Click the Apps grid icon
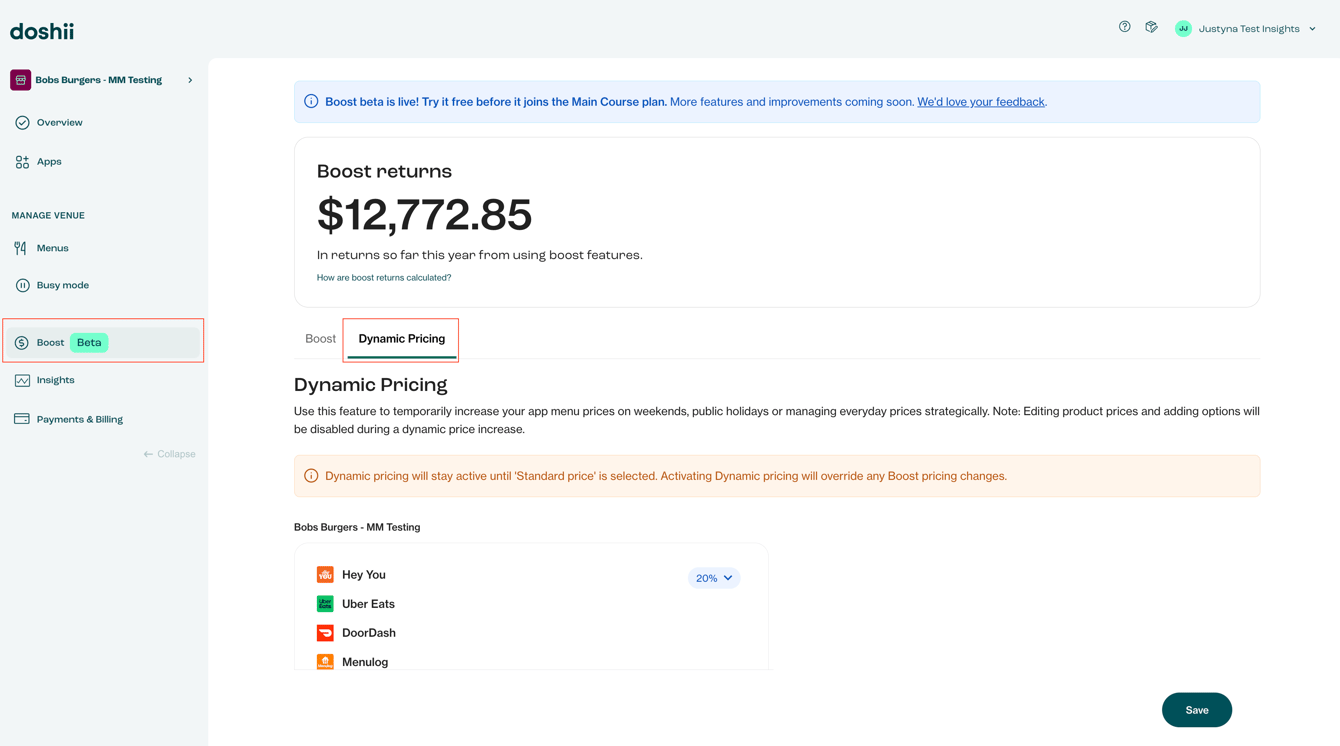 point(22,162)
